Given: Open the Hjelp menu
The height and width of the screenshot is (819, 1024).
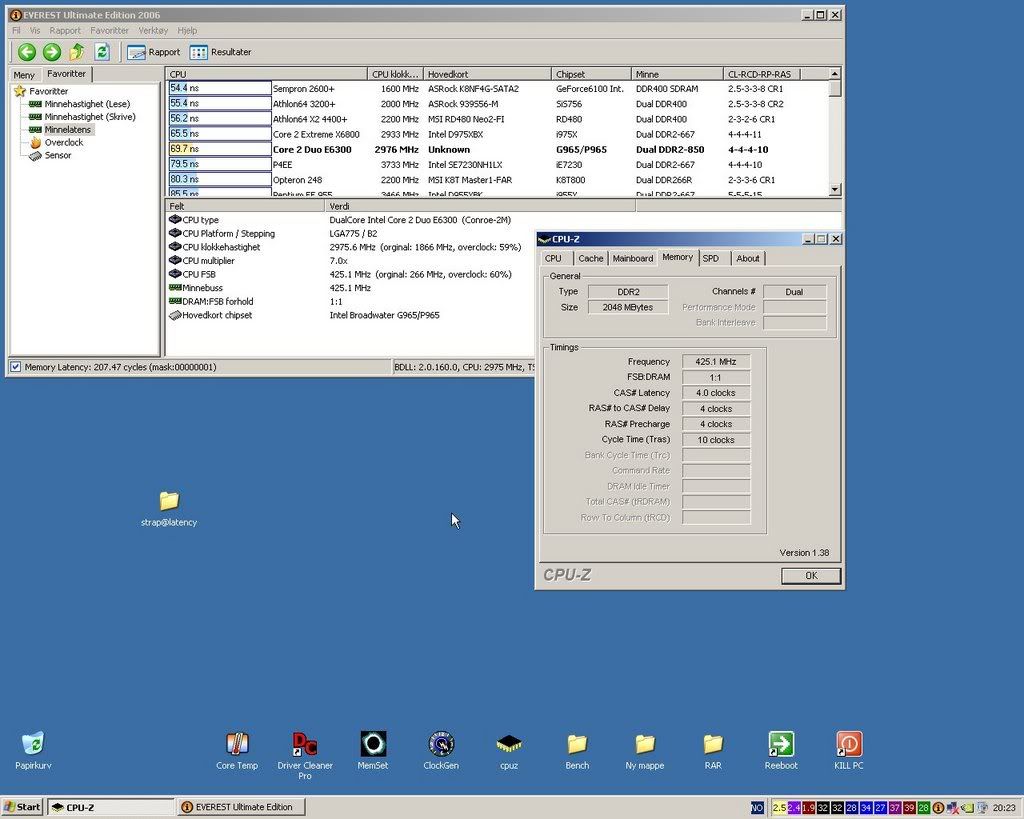Looking at the screenshot, I should pyautogui.click(x=187, y=31).
